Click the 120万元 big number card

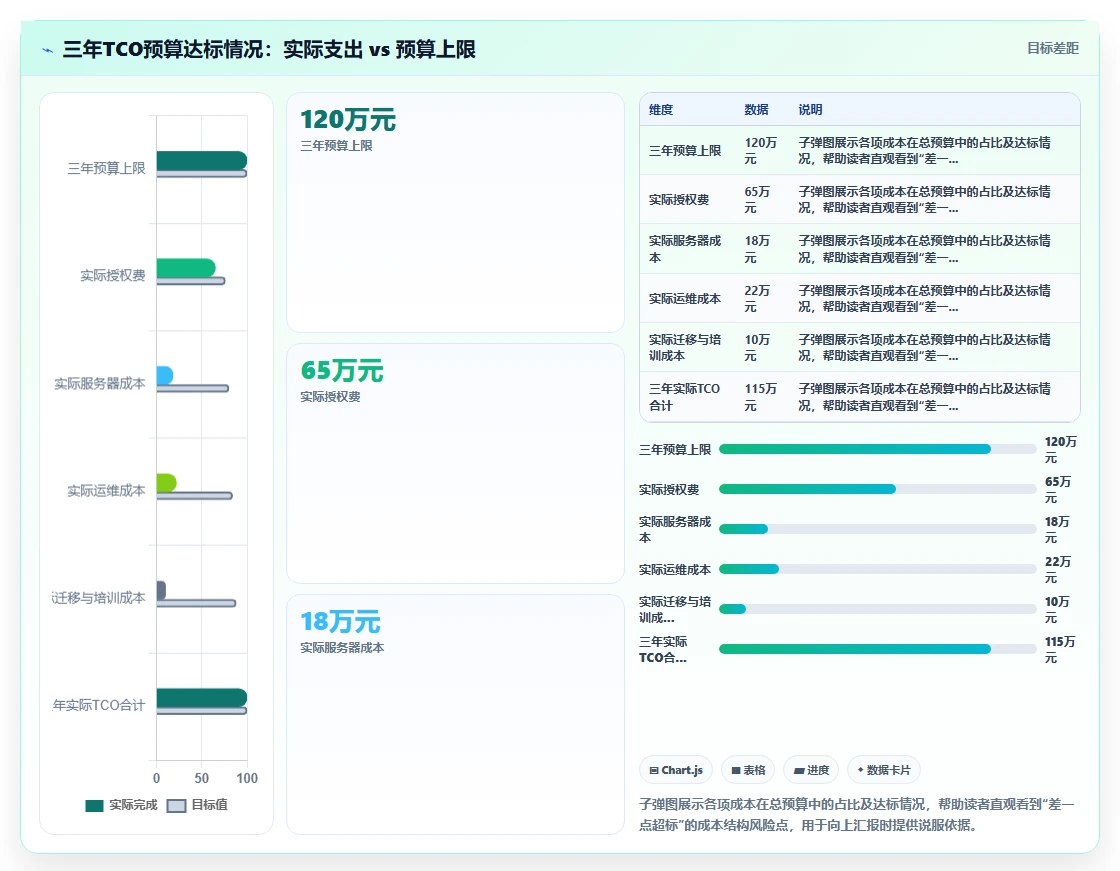(x=456, y=212)
